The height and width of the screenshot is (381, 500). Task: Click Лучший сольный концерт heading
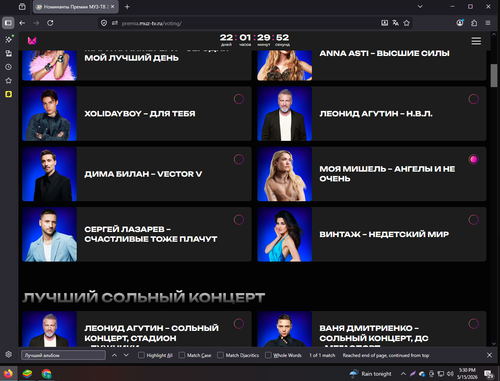click(144, 297)
